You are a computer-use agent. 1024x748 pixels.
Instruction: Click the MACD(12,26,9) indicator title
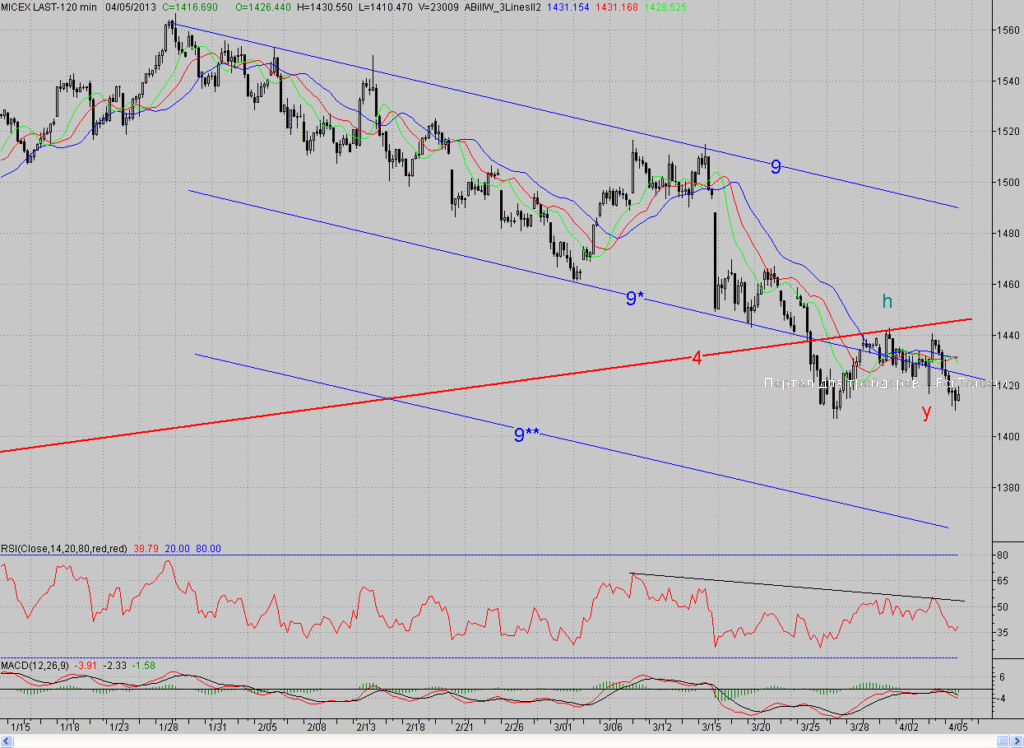click(35, 666)
